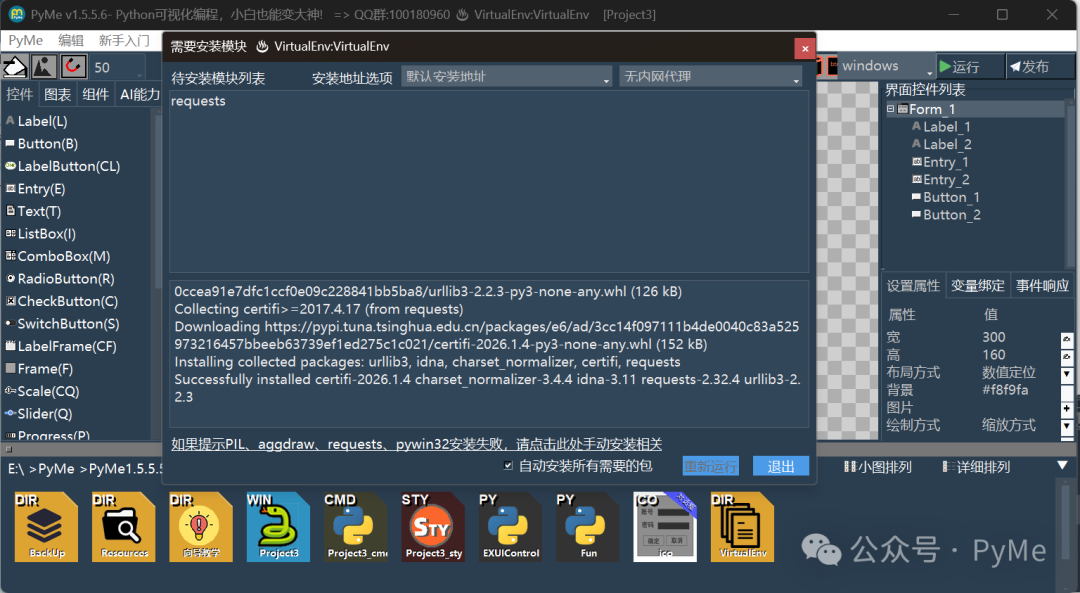Switch to AI能力 tab
This screenshot has height=593, width=1080.
[x=140, y=94]
